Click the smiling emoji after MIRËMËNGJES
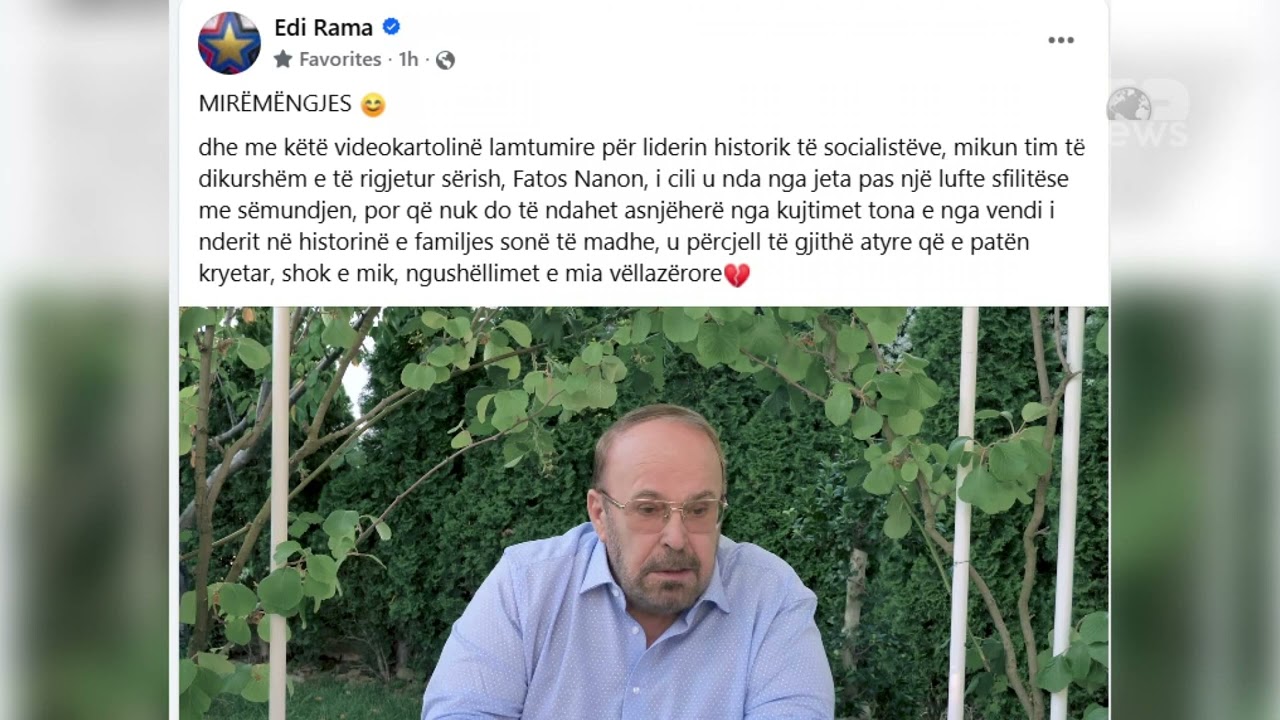1280x720 pixels. click(x=372, y=104)
